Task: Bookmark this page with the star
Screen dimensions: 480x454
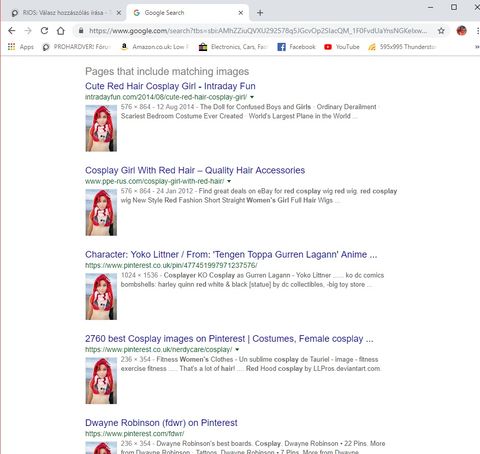Action: pos(441,31)
